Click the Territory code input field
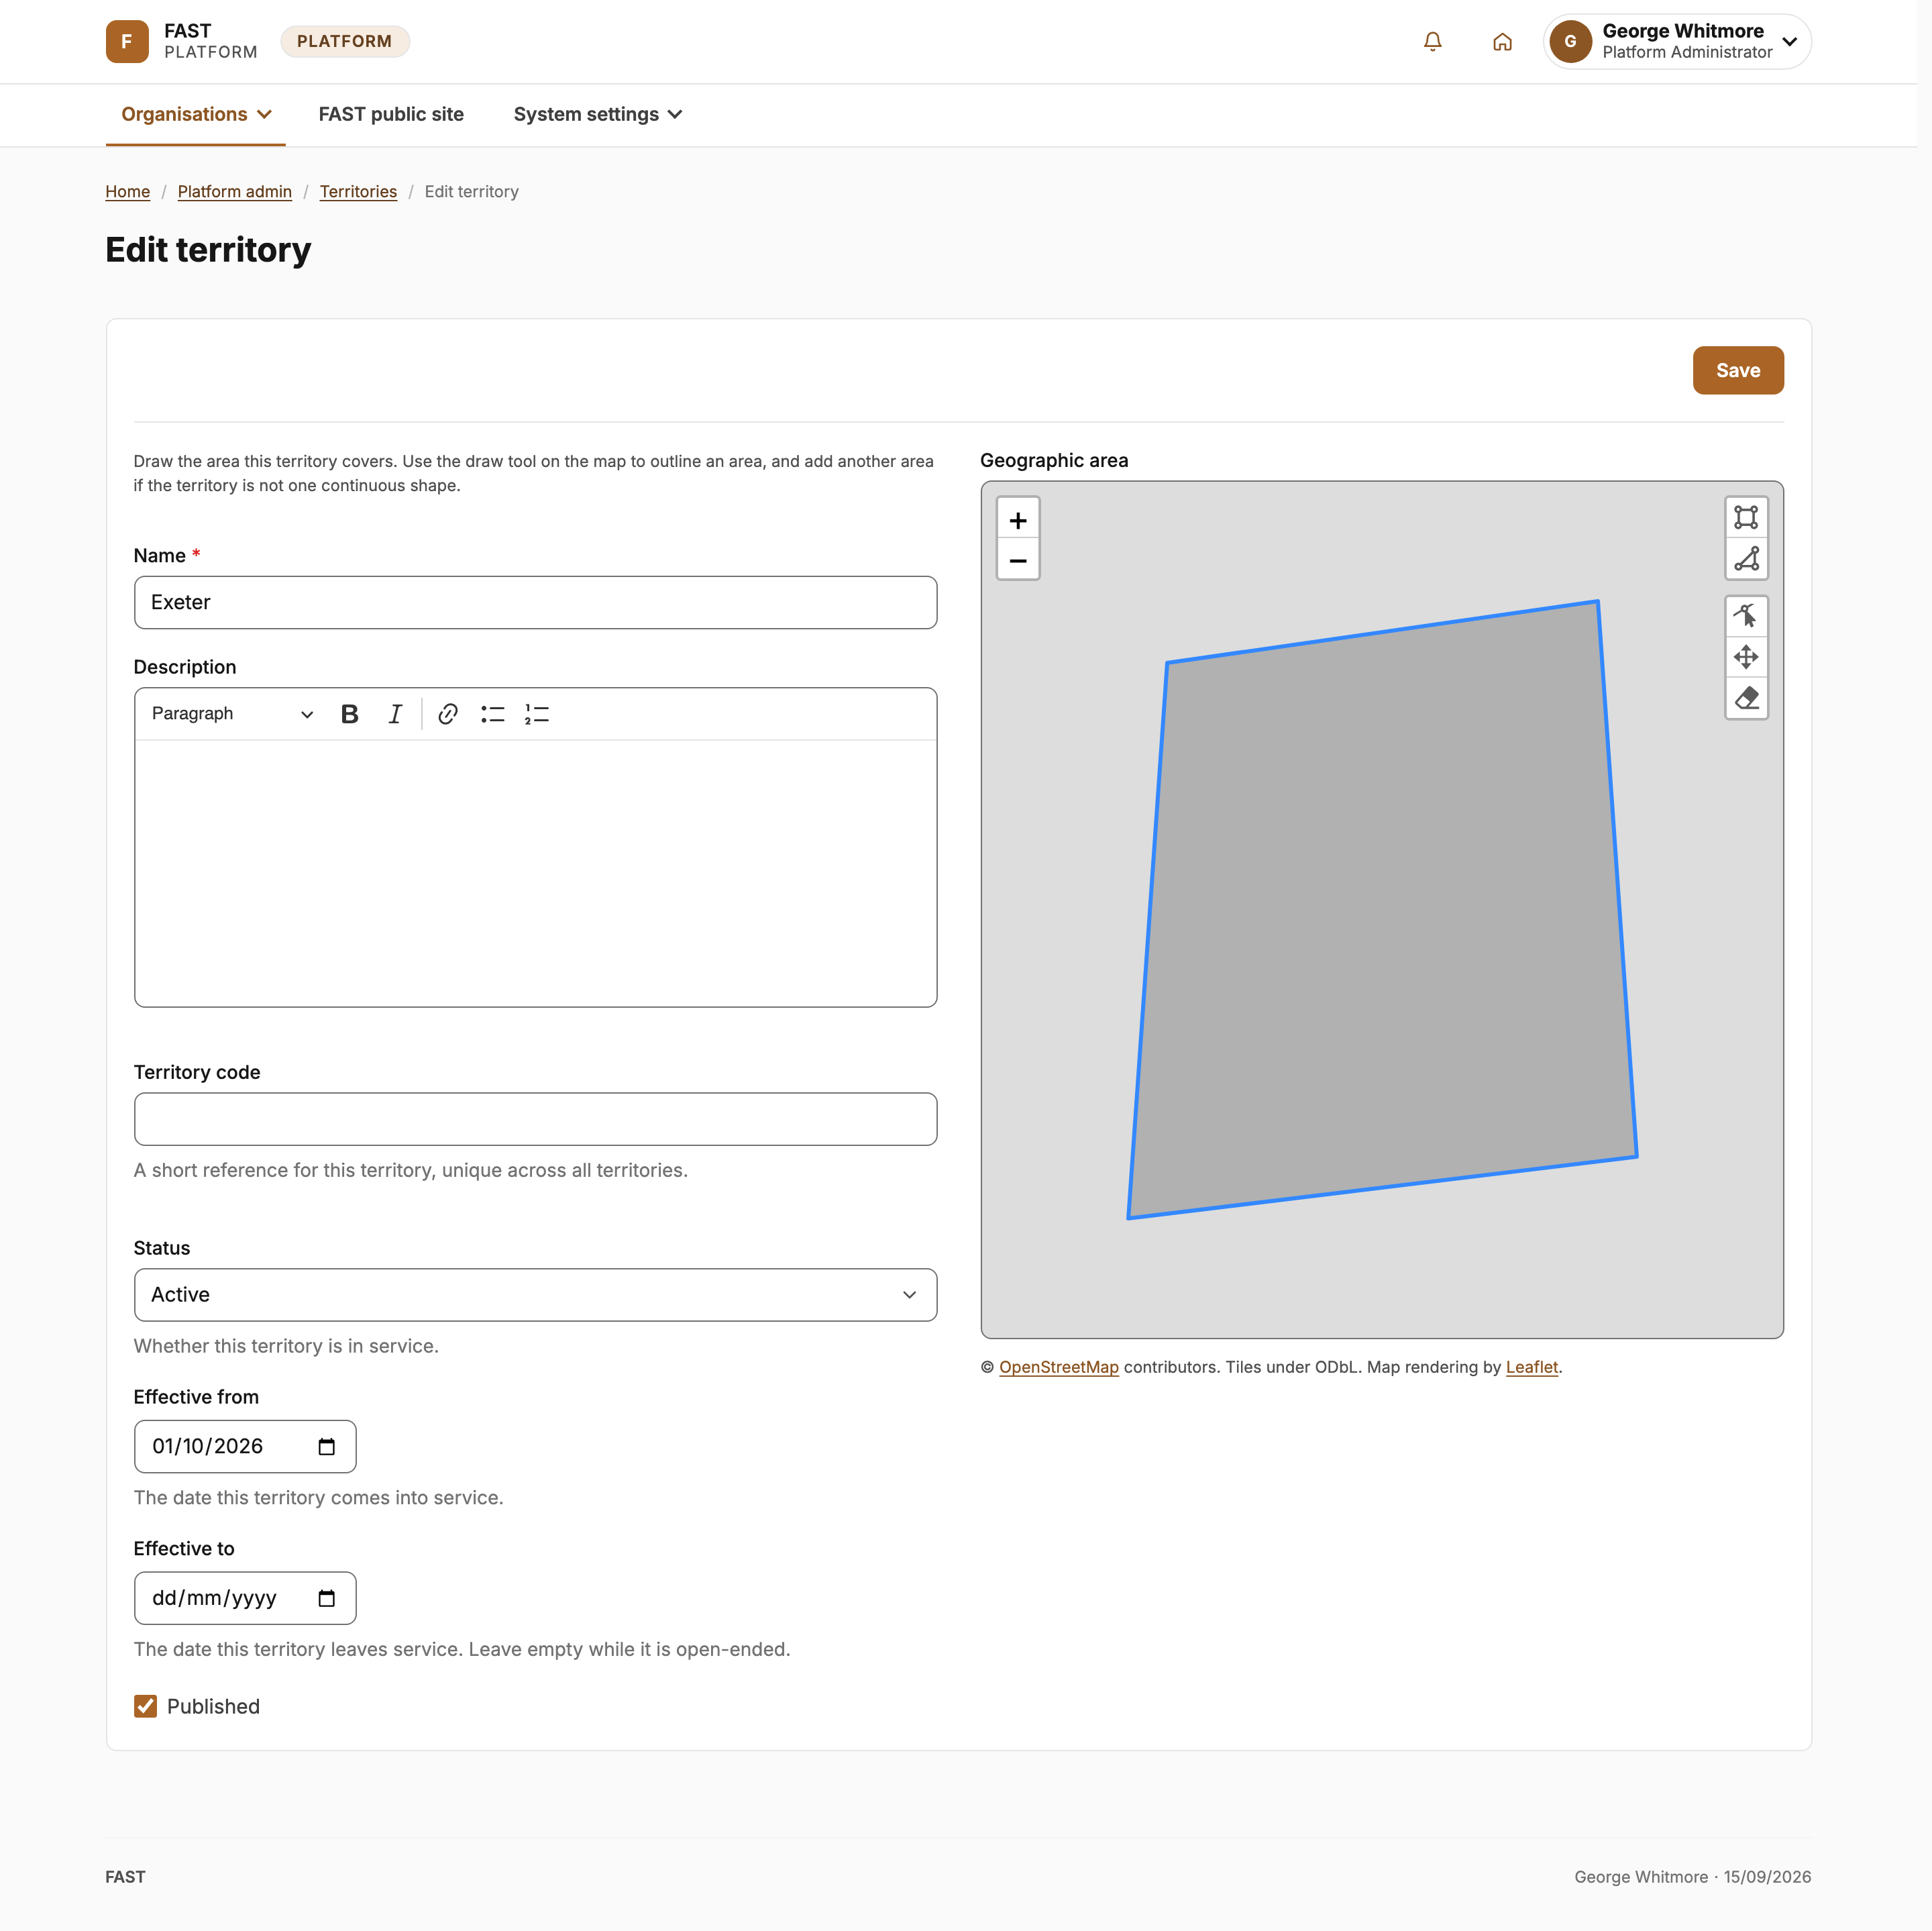 coord(535,1119)
